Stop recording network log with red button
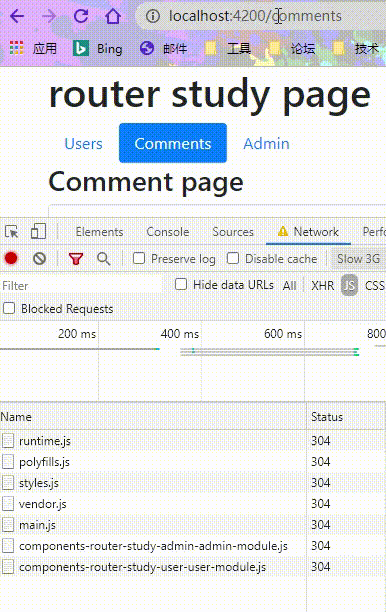The height and width of the screenshot is (612, 386). (11, 258)
